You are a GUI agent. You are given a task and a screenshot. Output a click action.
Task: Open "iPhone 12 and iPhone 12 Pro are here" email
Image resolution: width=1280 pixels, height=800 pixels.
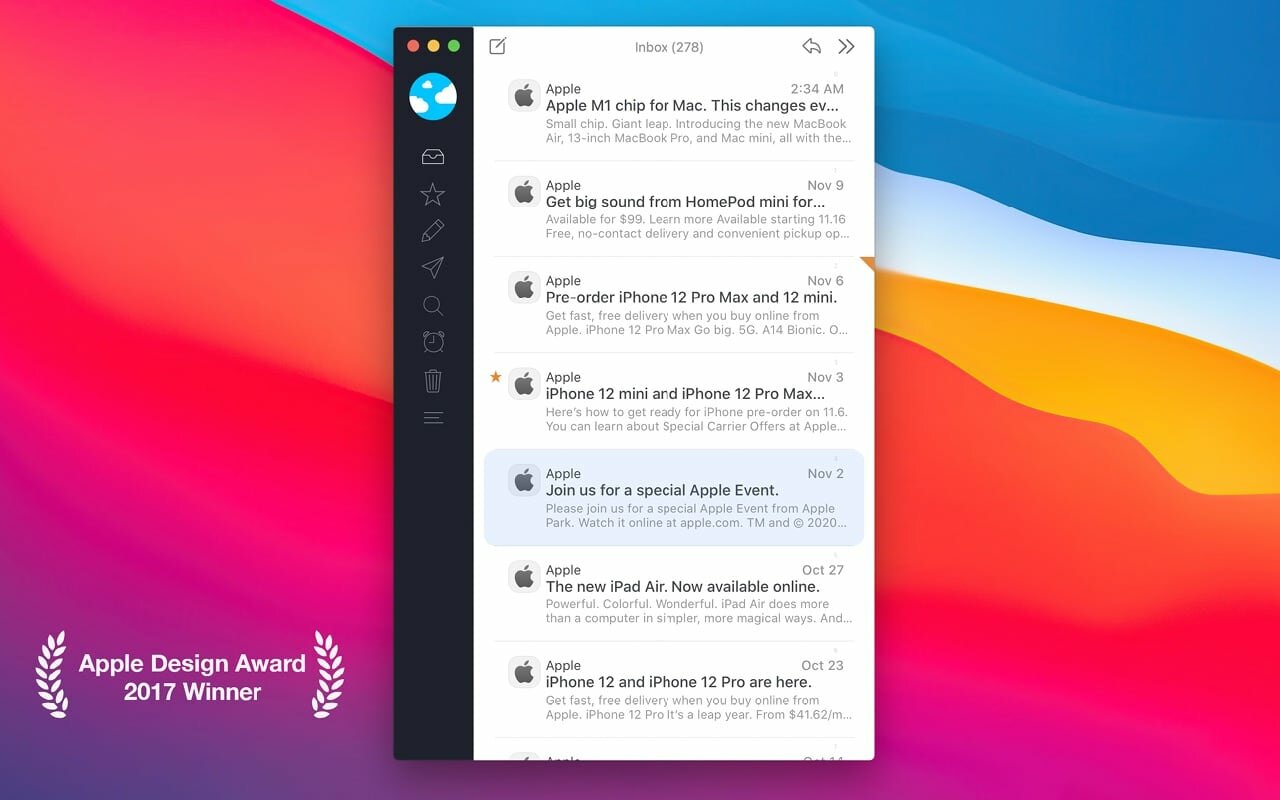click(x=674, y=689)
